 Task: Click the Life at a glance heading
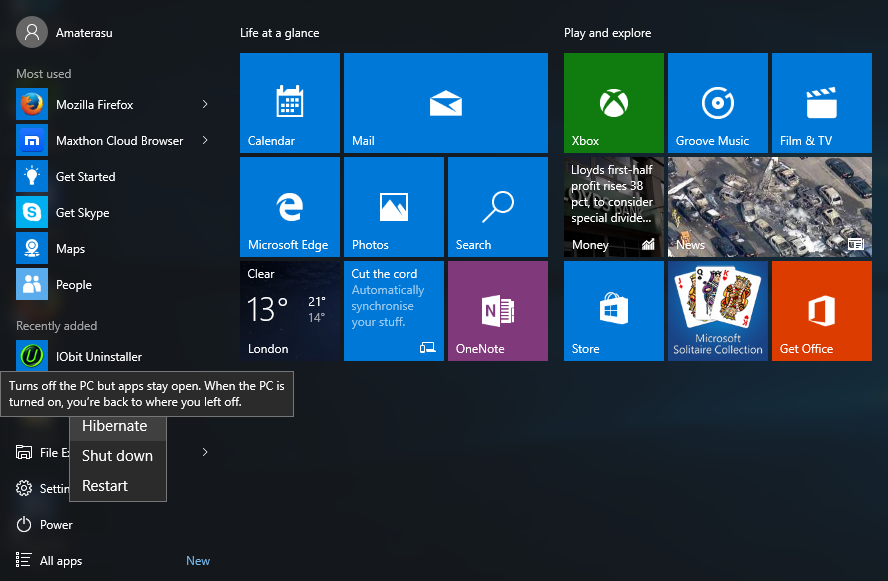pos(280,33)
